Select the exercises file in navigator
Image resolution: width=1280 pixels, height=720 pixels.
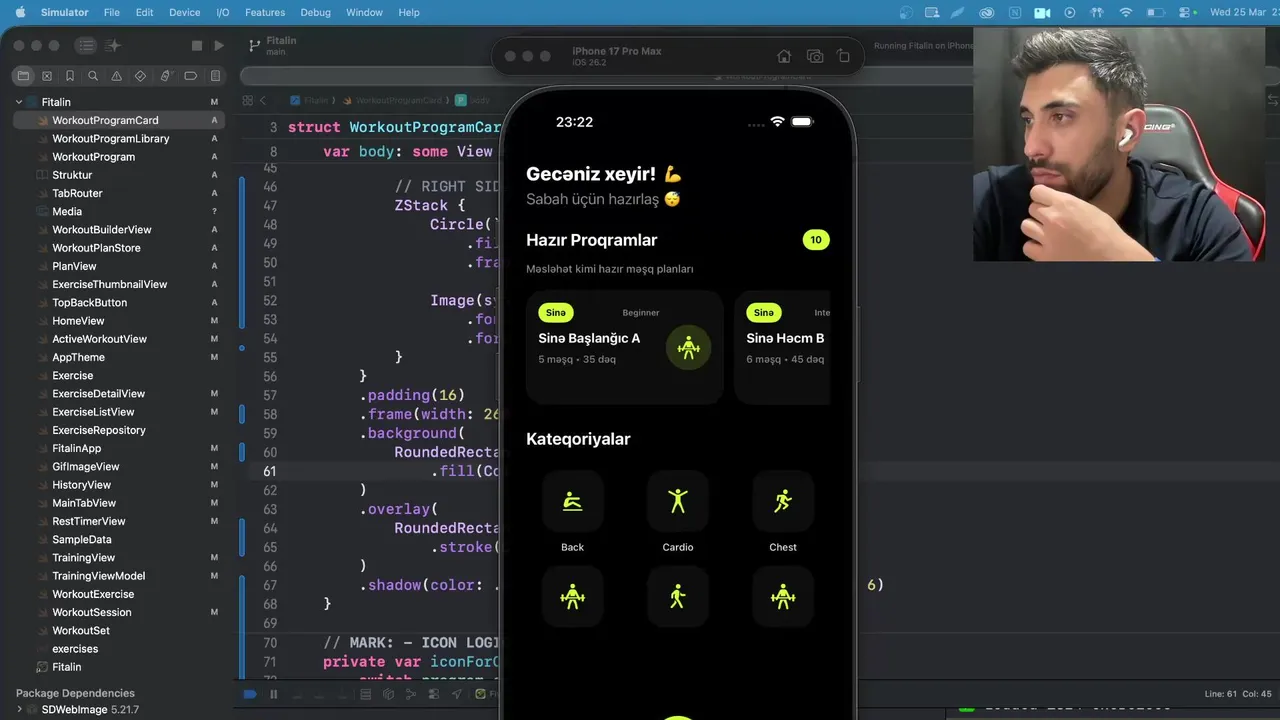click(118, 649)
